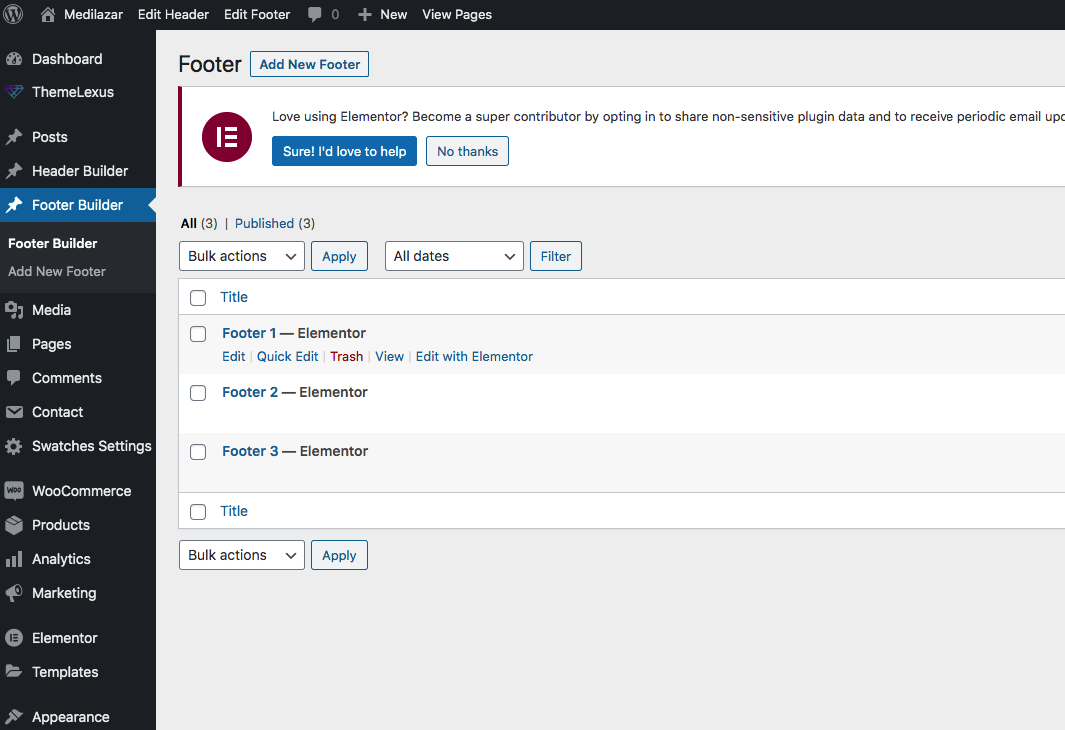Check the Footer 1 checkbox
This screenshot has height=730, width=1065.
pyautogui.click(x=198, y=334)
